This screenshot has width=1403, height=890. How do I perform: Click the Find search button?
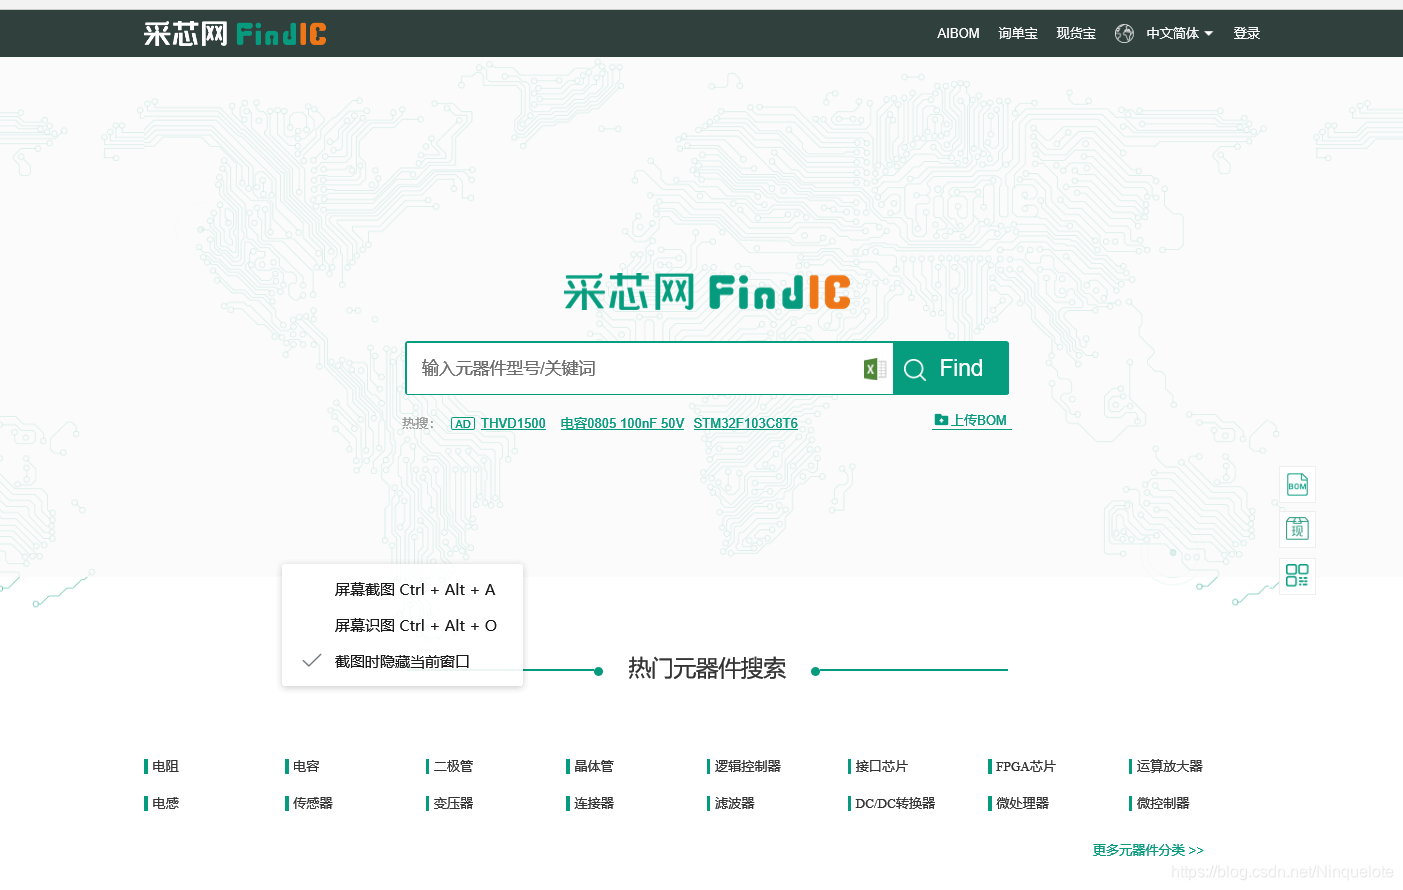pos(950,368)
